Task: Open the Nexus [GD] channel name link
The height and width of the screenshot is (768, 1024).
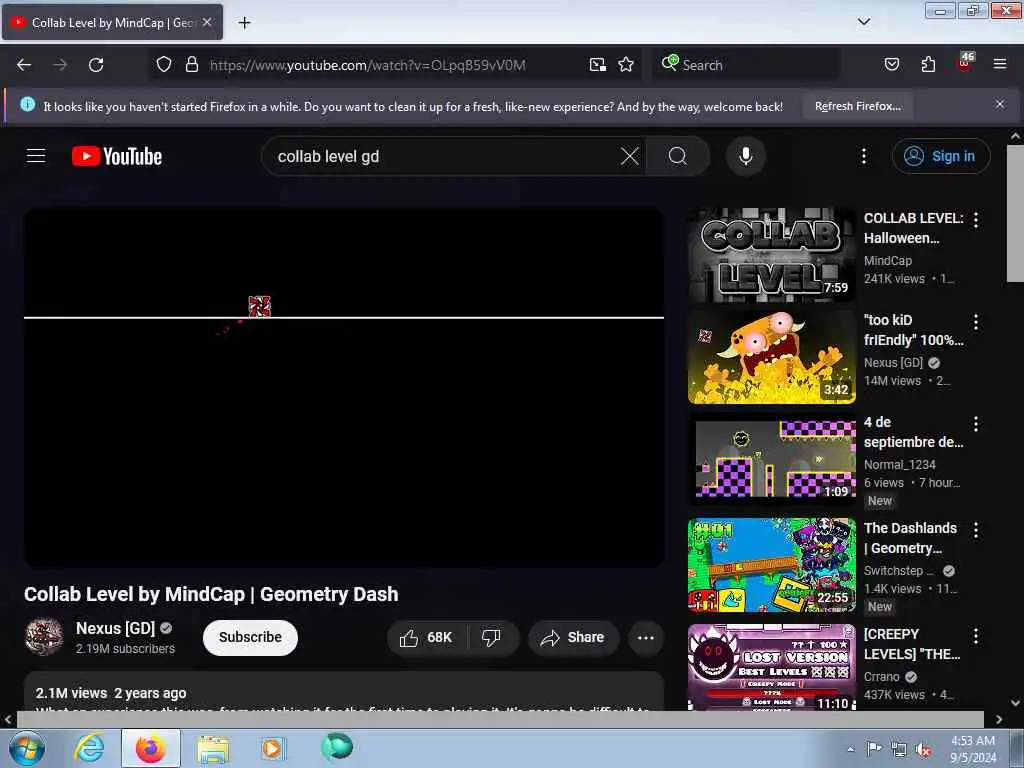Action: 116,628
